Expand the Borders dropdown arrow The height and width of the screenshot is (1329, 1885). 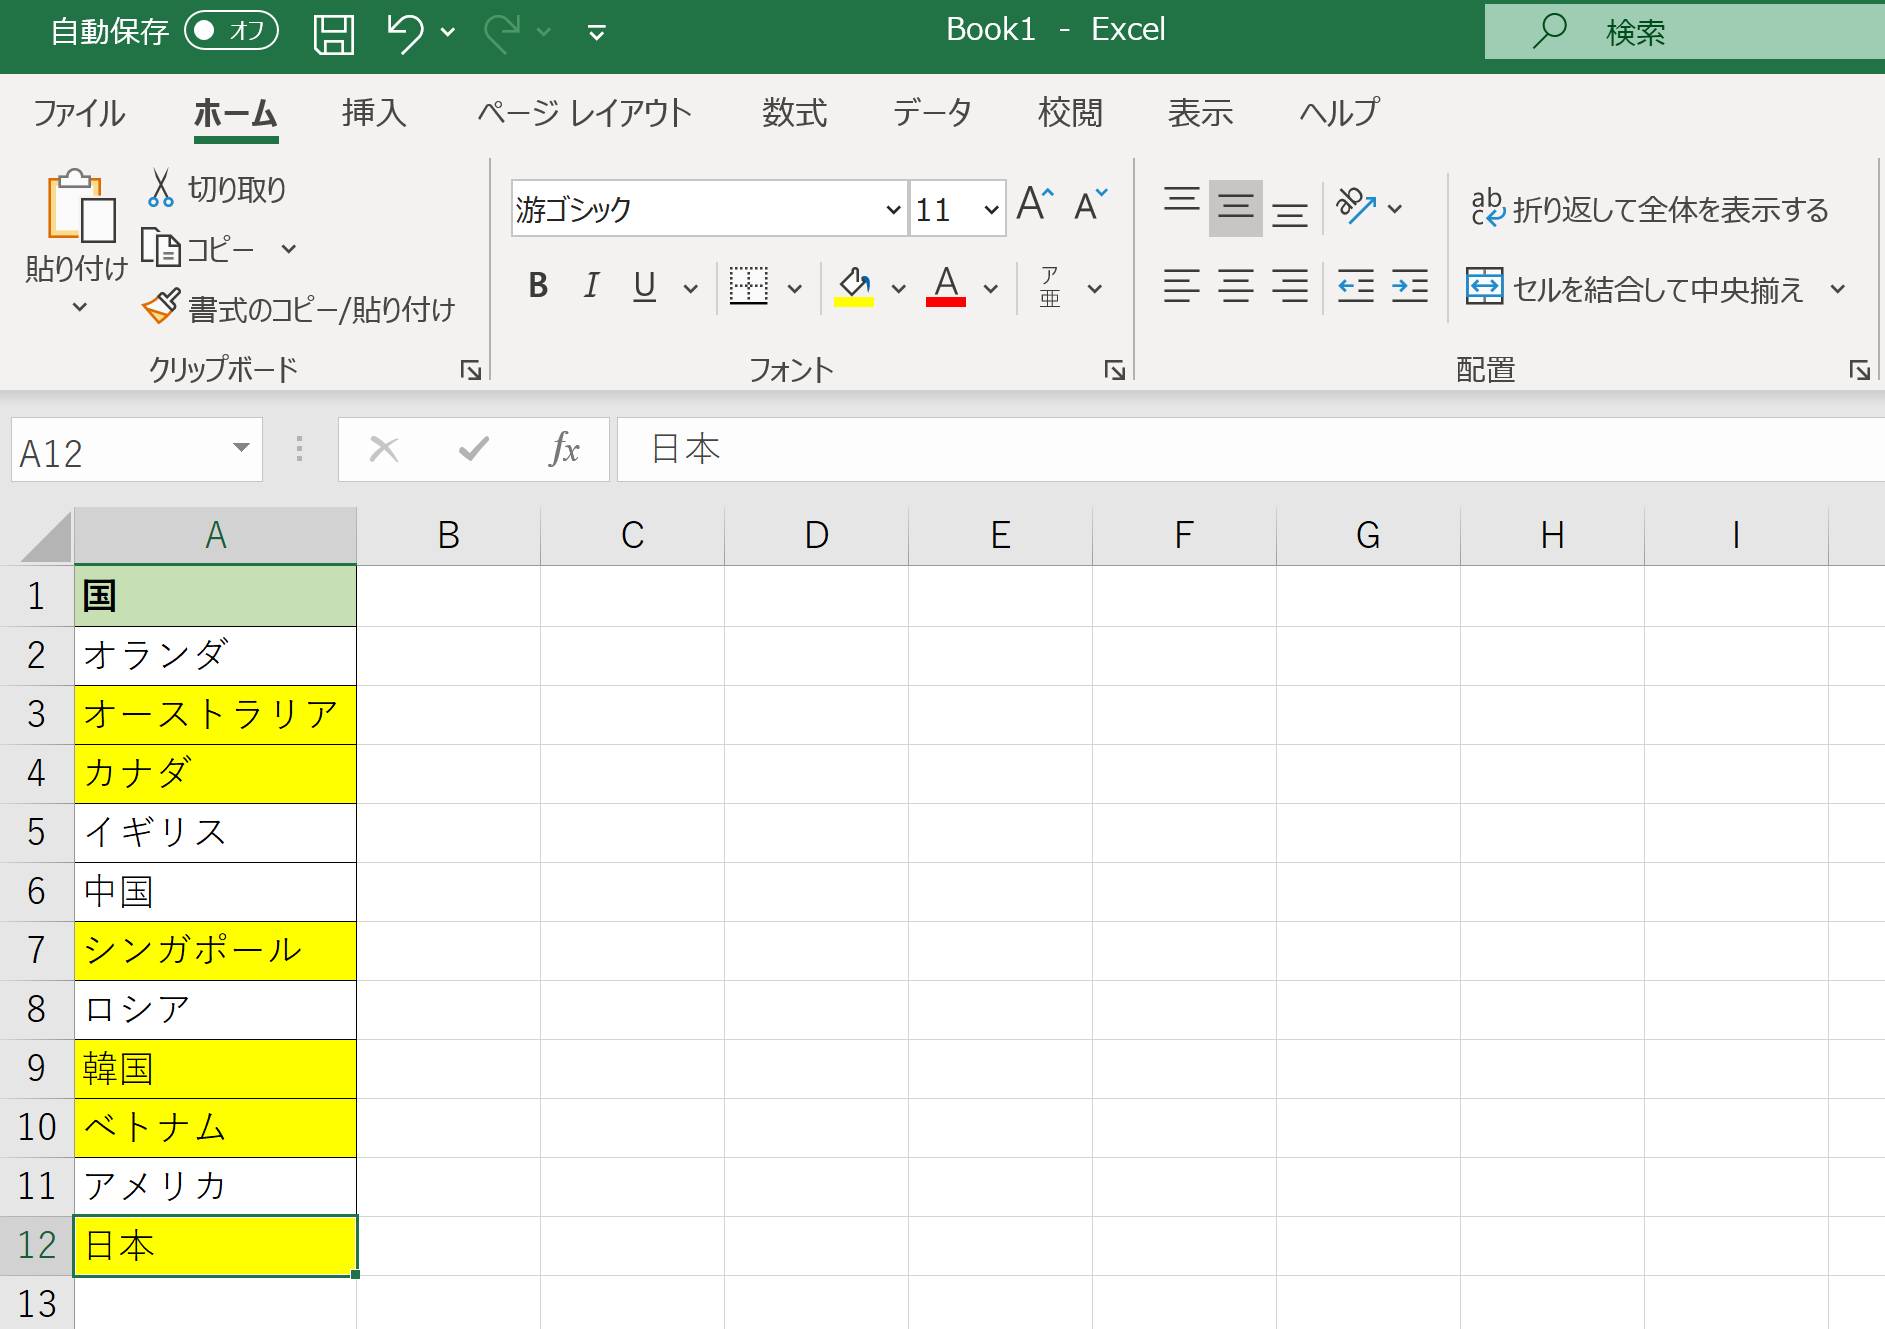click(795, 289)
